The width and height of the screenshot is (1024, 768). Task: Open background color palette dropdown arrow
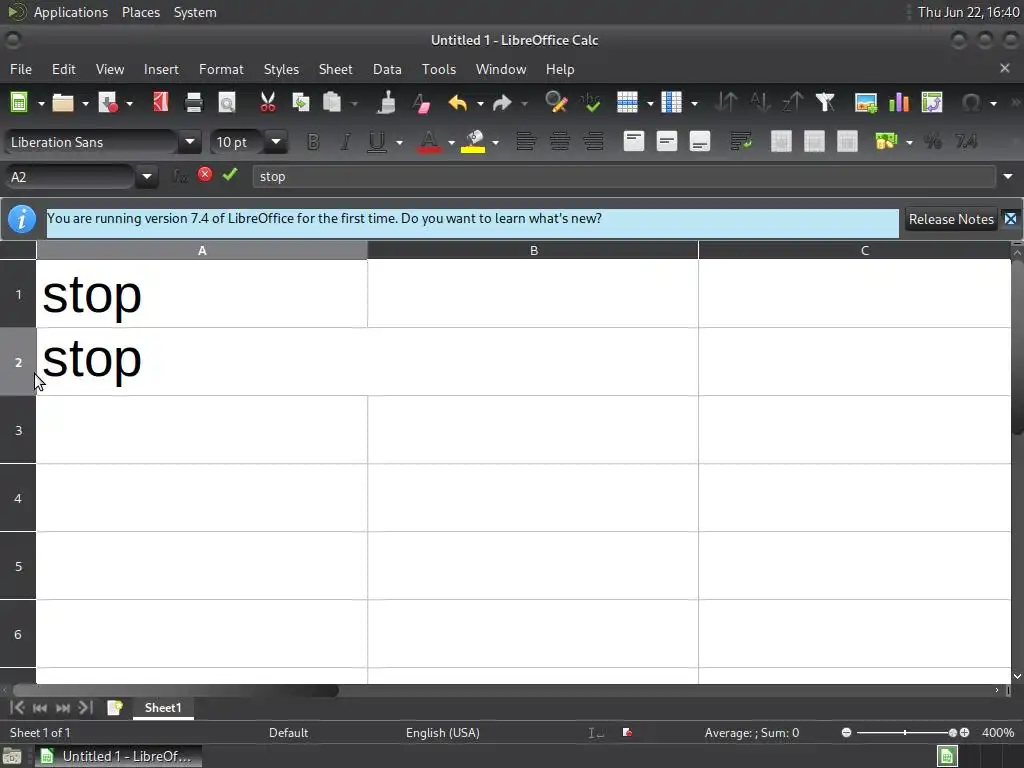[x=496, y=142]
